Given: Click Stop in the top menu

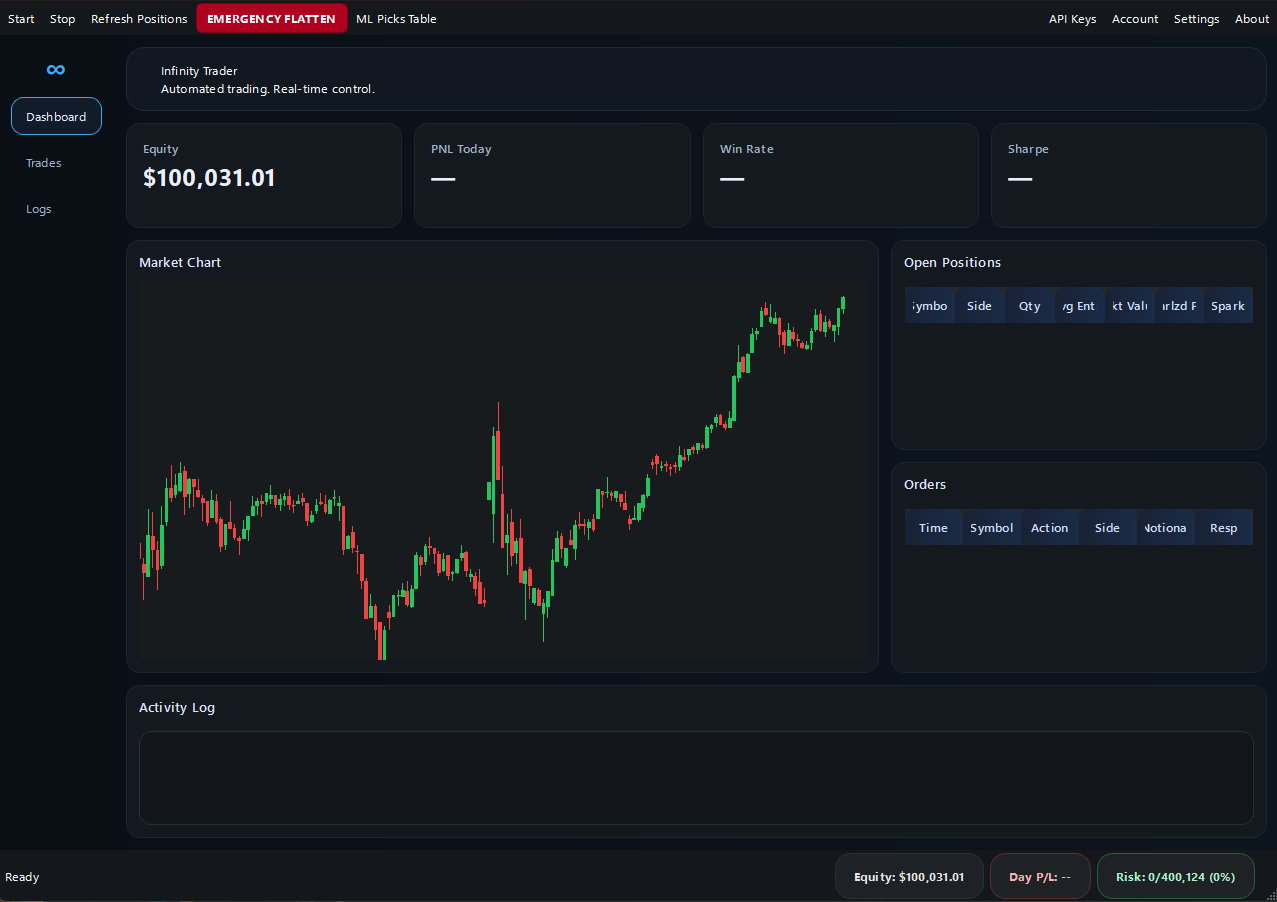Looking at the screenshot, I should click(62, 19).
